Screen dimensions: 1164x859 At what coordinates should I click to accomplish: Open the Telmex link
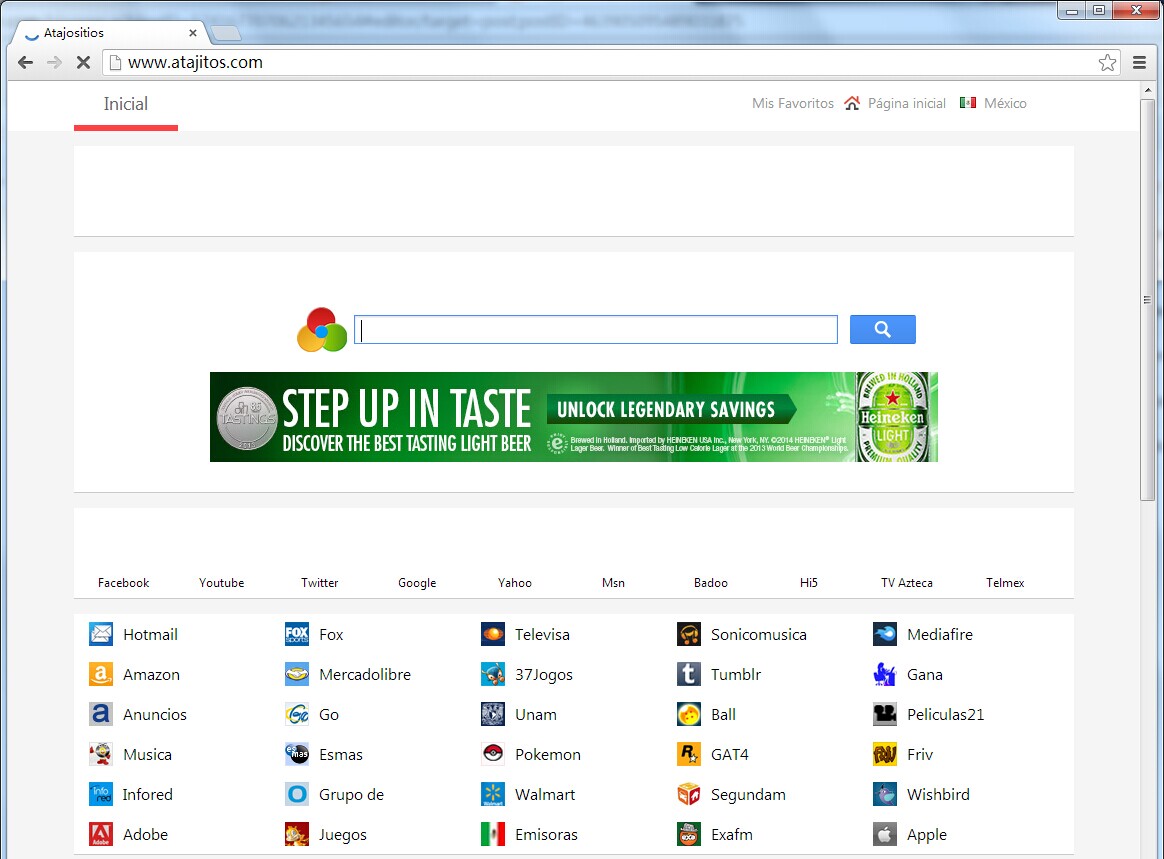[1005, 583]
